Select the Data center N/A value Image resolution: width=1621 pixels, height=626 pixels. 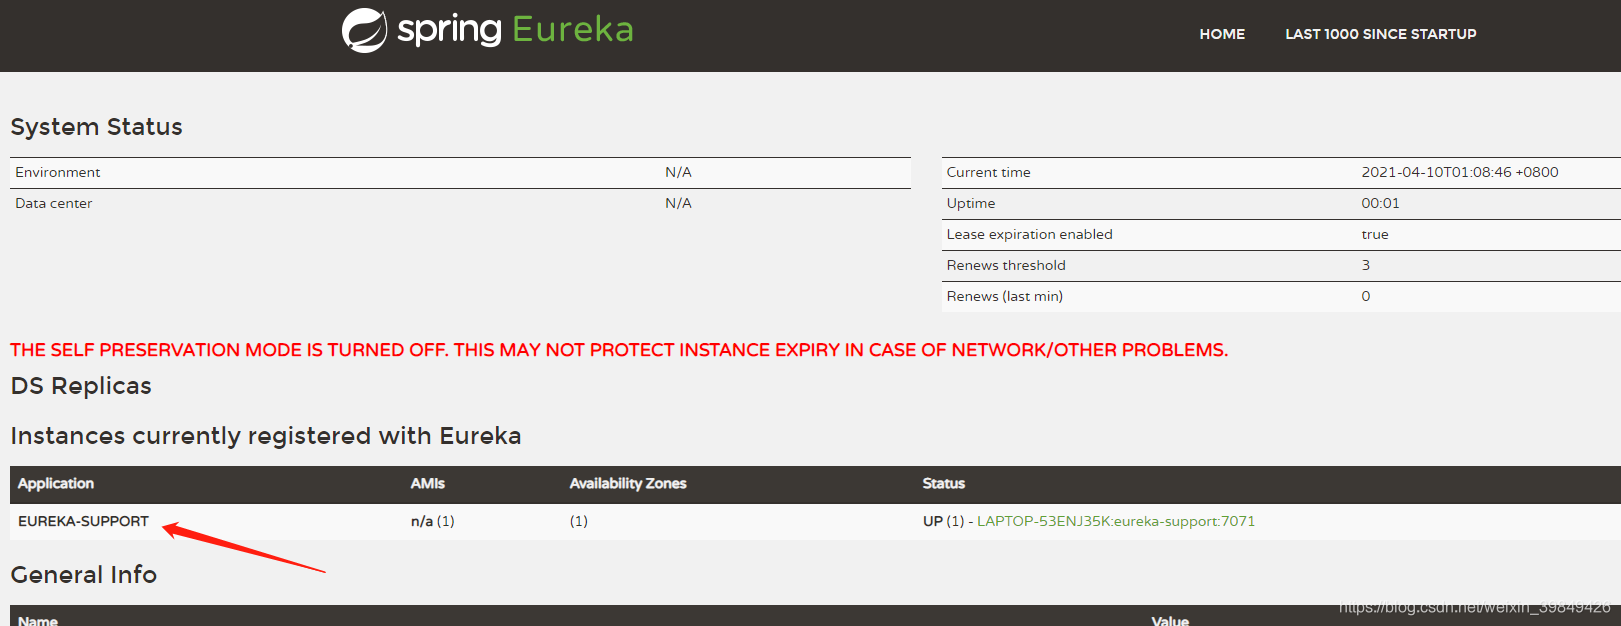pos(678,203)
